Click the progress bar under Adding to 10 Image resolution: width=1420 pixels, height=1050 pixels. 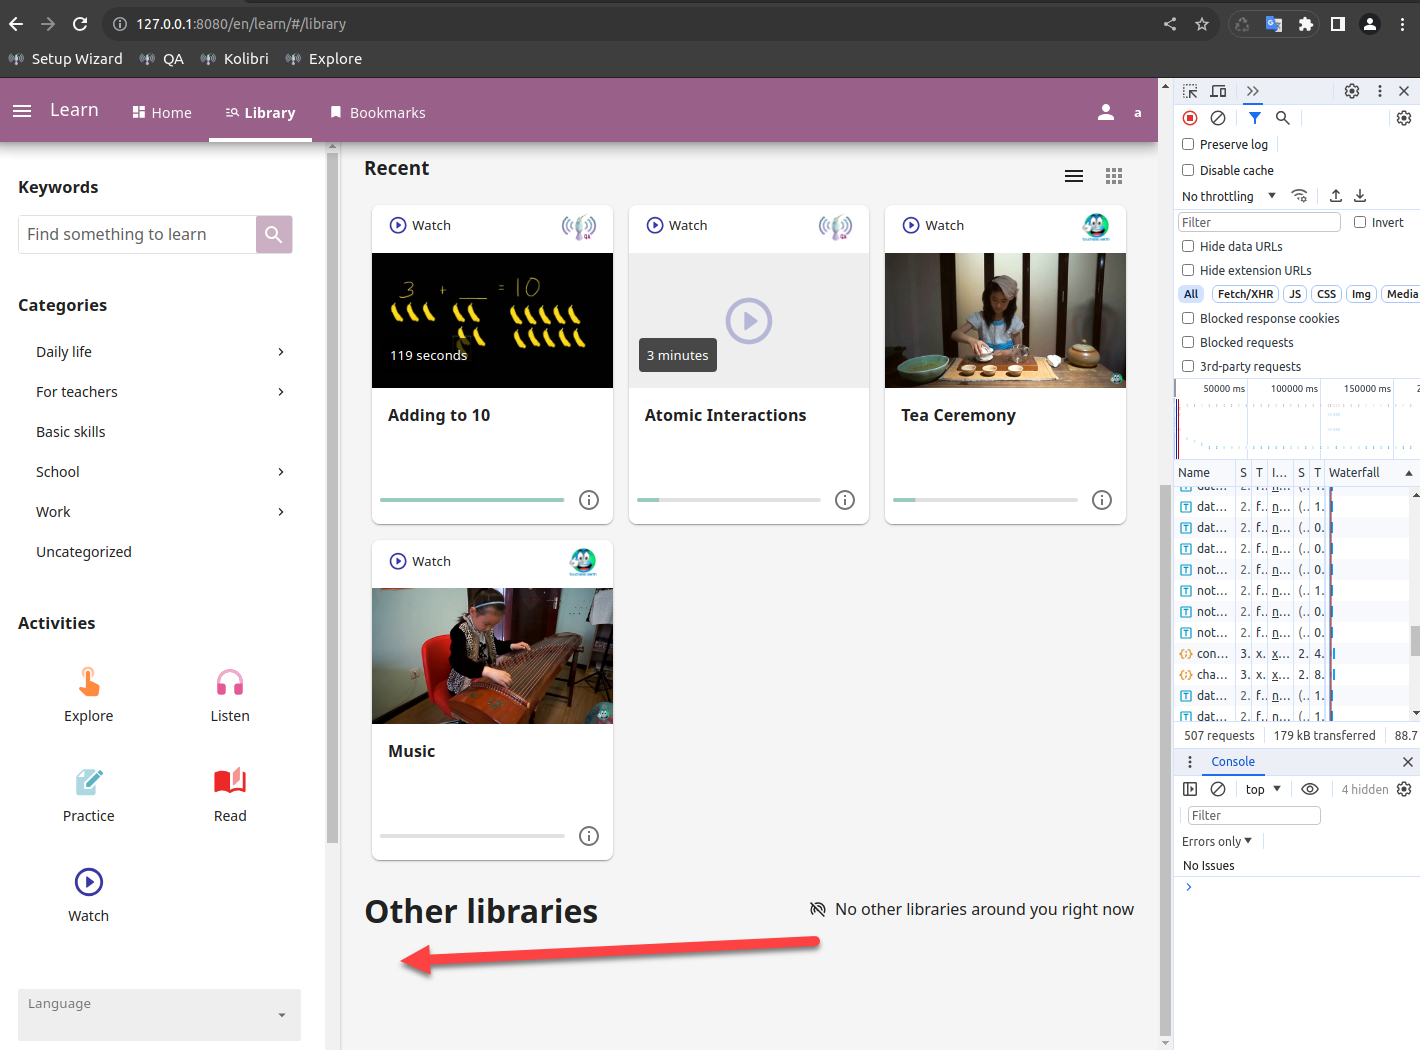tap(471, 498)
